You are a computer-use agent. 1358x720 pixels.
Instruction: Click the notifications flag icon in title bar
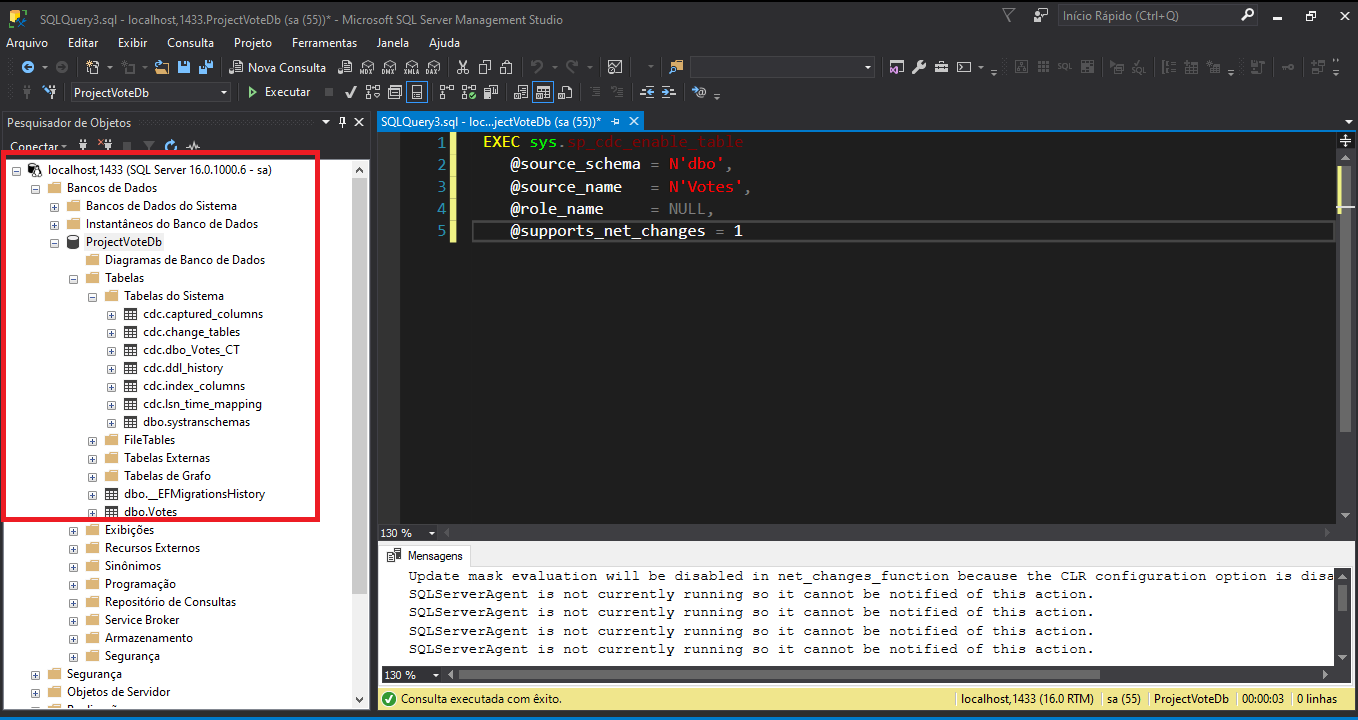(x=1010, y=16)
